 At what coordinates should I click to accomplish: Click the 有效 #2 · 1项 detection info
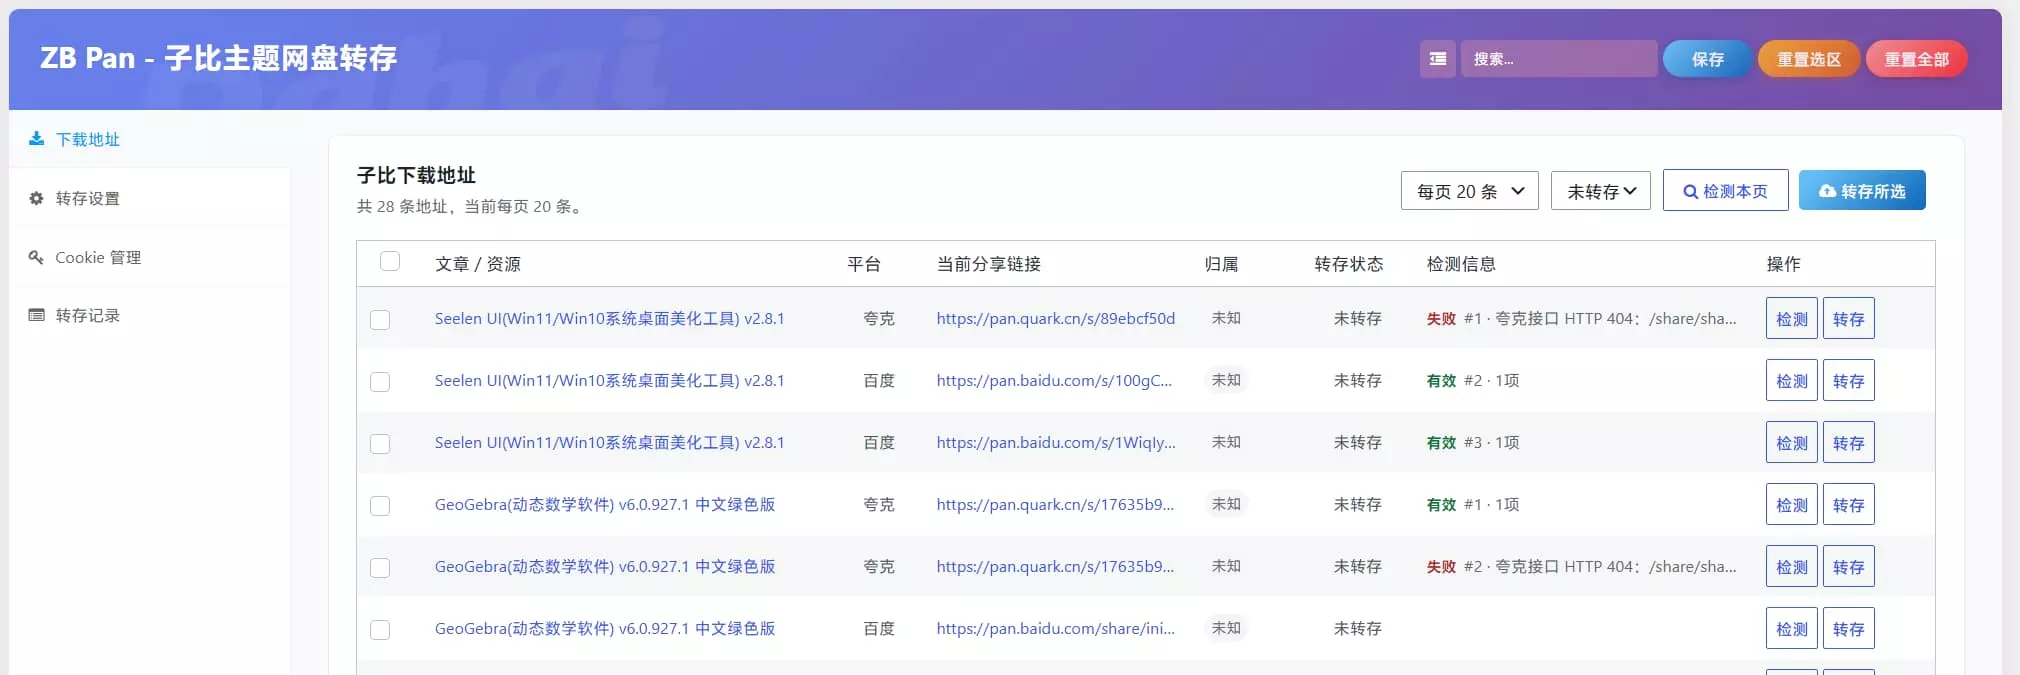[x=1472, y=380]
